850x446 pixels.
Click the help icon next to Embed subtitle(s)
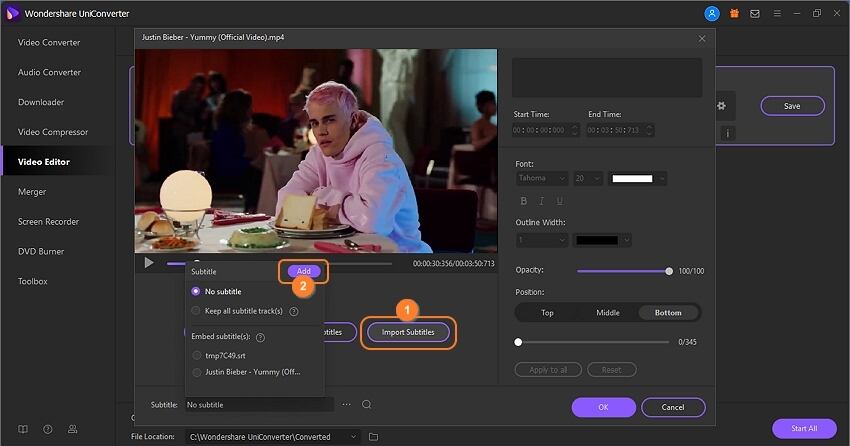pos(260,337)
